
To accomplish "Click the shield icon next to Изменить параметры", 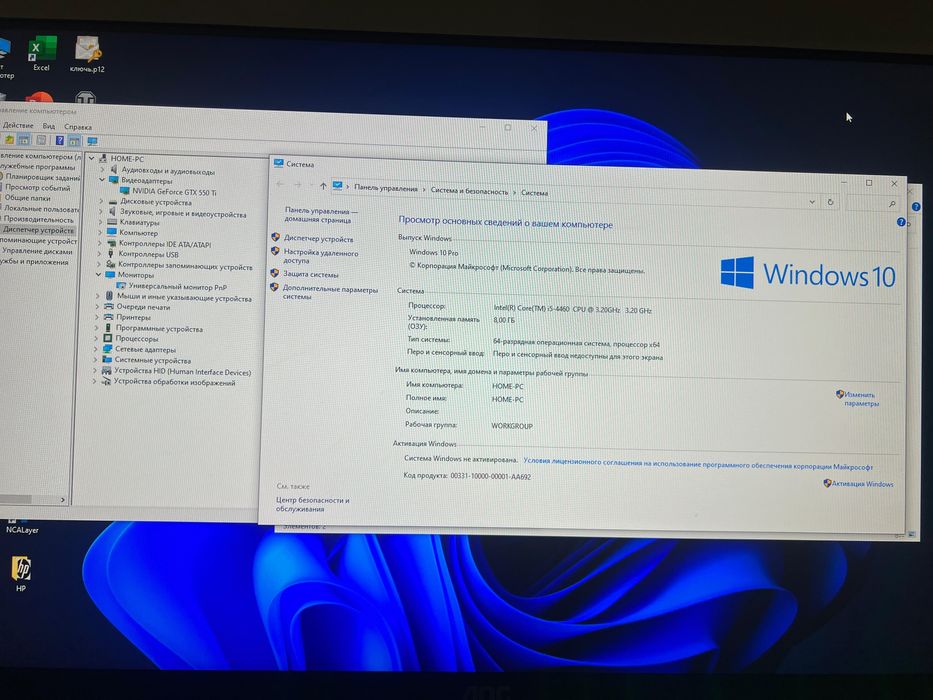I will coord(840,394).
